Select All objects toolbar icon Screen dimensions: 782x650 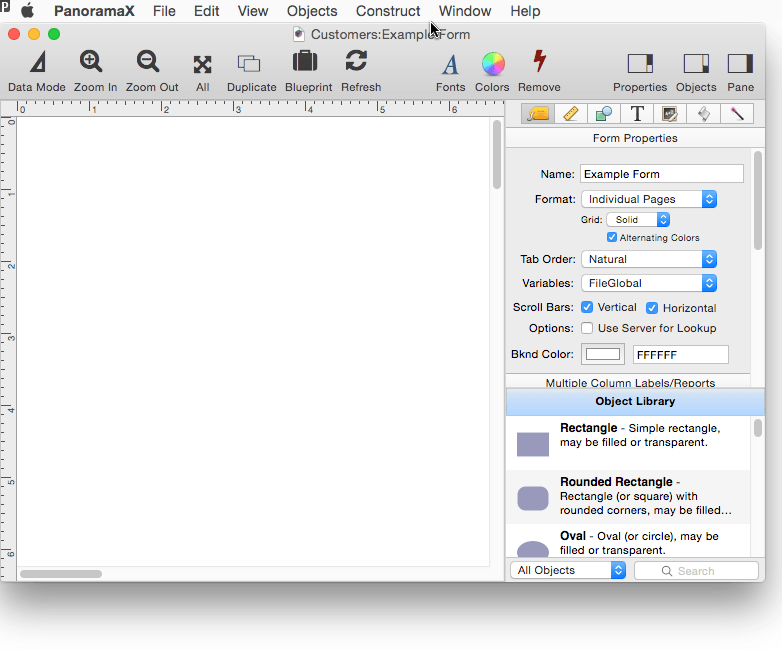[x=202, y=64]
